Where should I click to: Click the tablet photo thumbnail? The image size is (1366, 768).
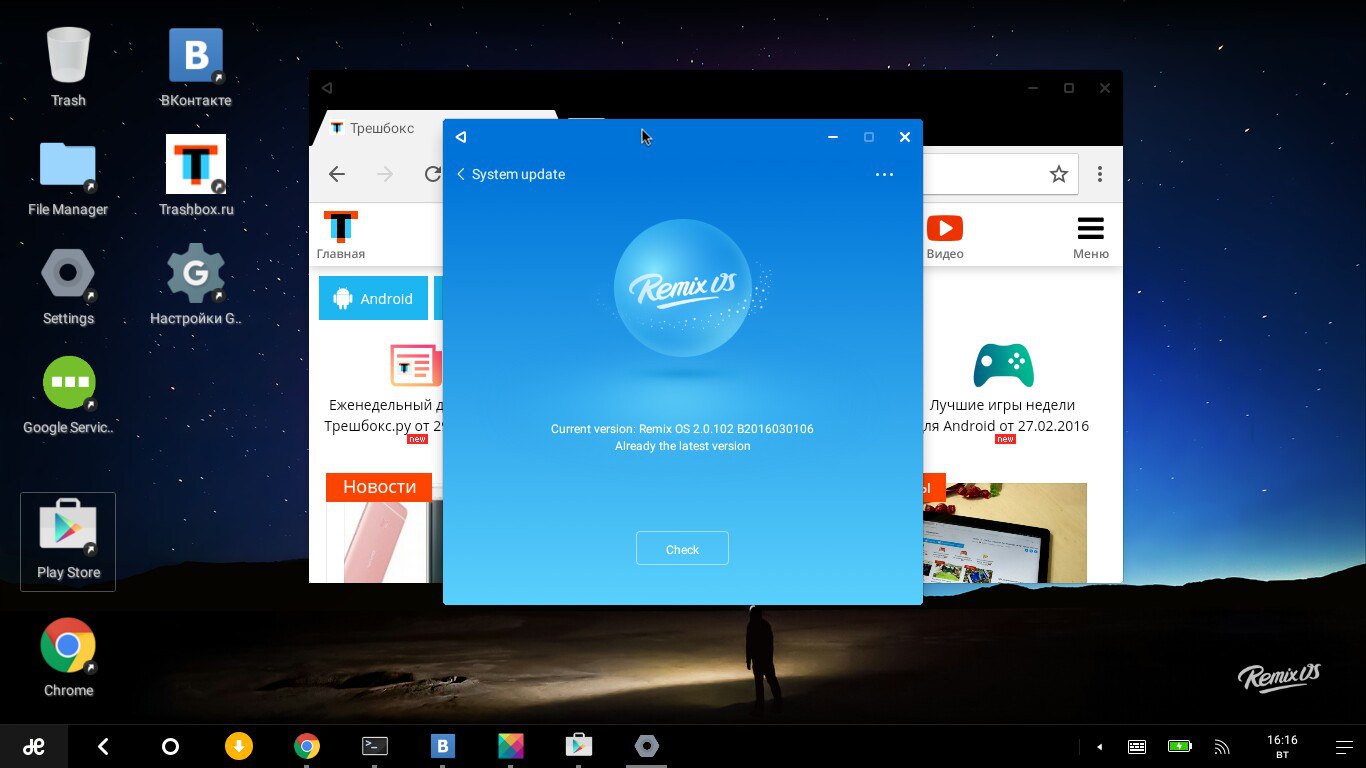[1004, 533]
